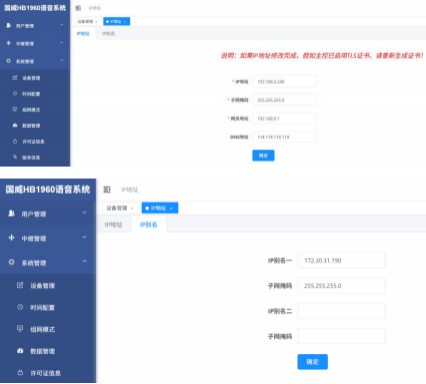Click 中继管理 icon in lower screenshot sidebar
426x384 pixels.
(11, 237)
